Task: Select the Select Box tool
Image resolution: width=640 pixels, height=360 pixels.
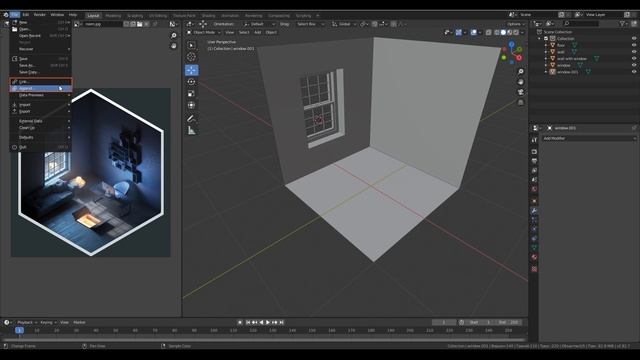Action: pyautogui.click(x=191, y=45)
